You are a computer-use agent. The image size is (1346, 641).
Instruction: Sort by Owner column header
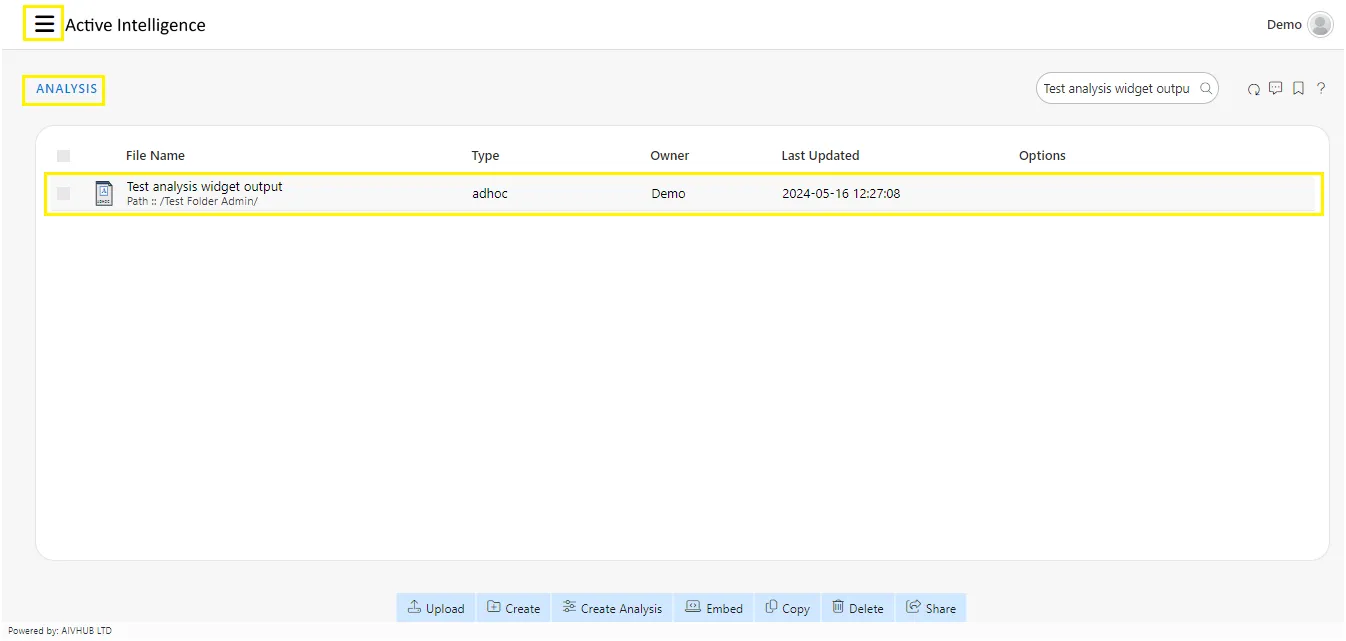[x=670, y=155]
